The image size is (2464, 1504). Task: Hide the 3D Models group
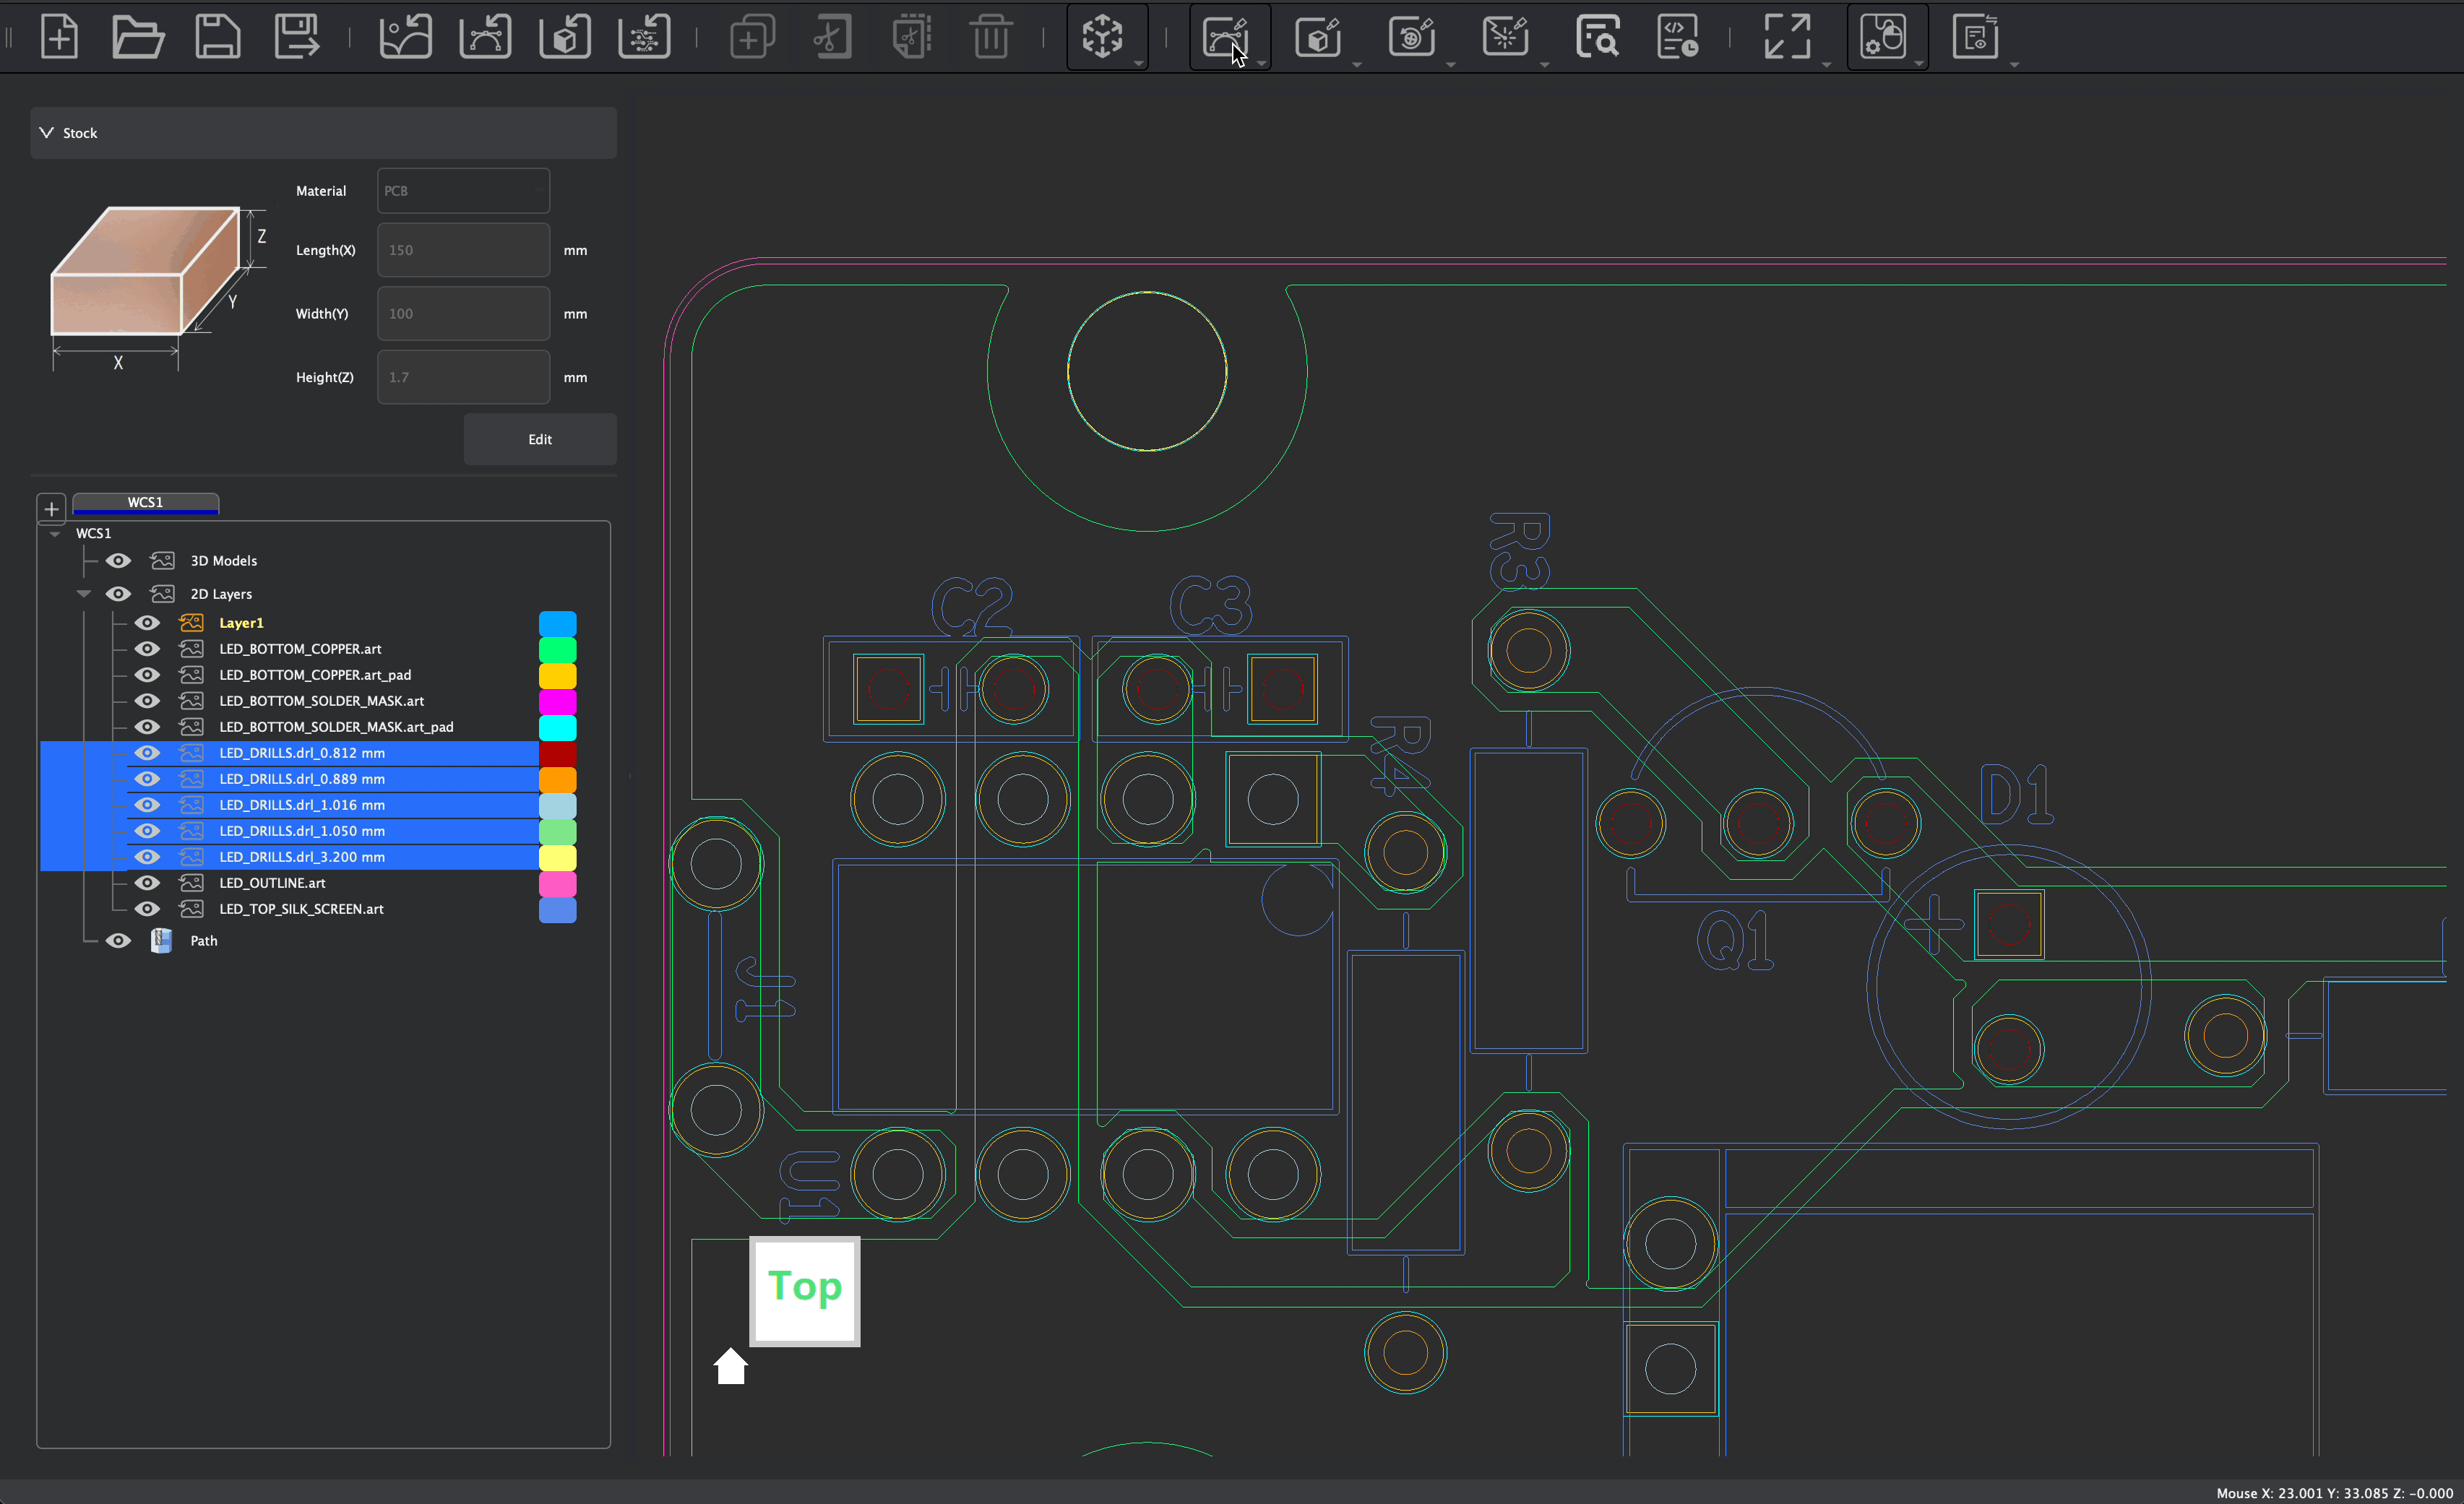(x=118, y=561)
